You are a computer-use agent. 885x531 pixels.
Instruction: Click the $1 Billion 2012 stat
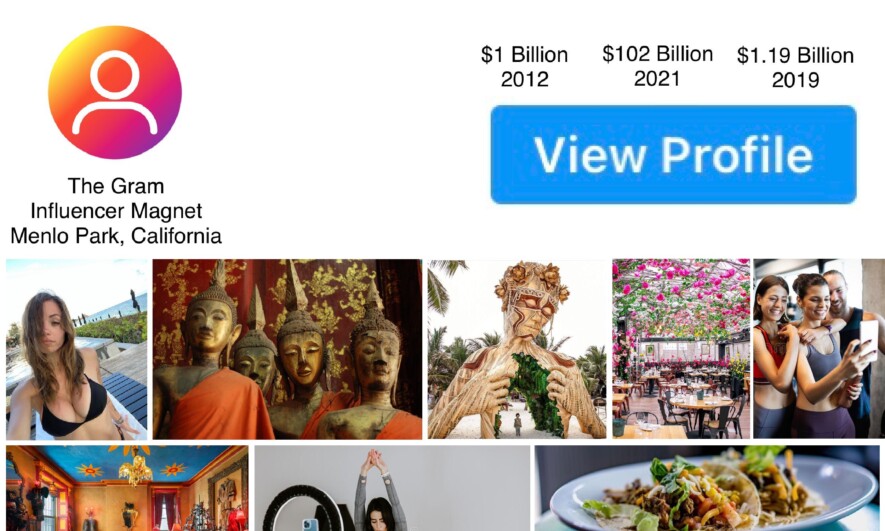pos(524,67)
